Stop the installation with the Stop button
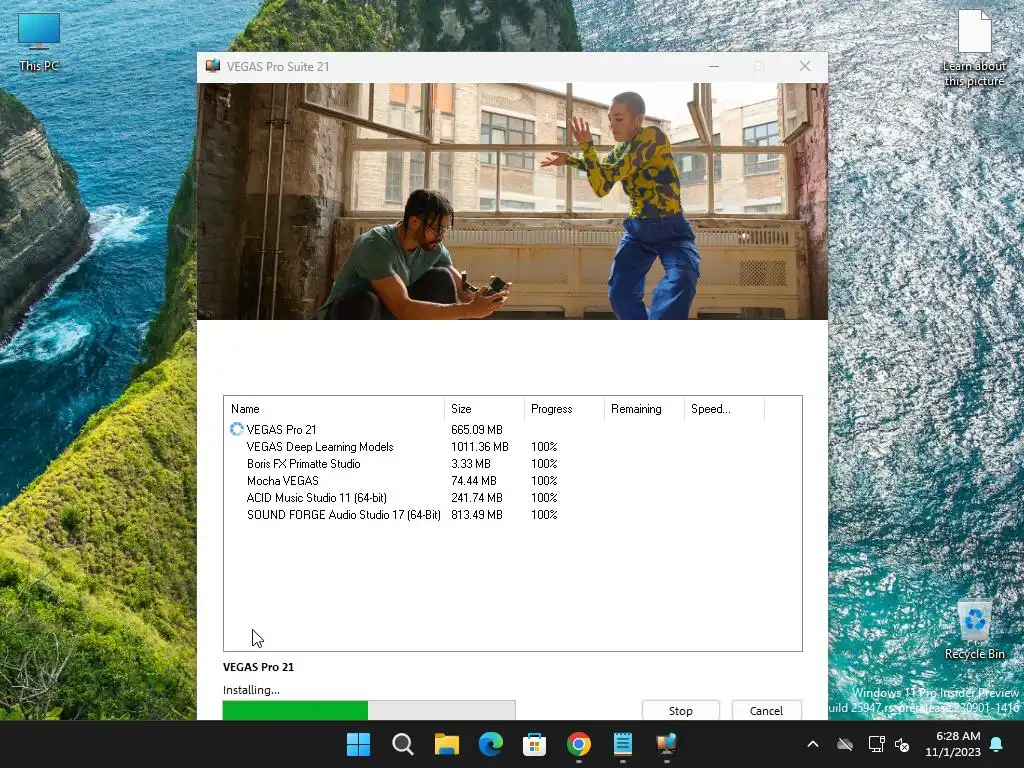 [x=680, y=711]
